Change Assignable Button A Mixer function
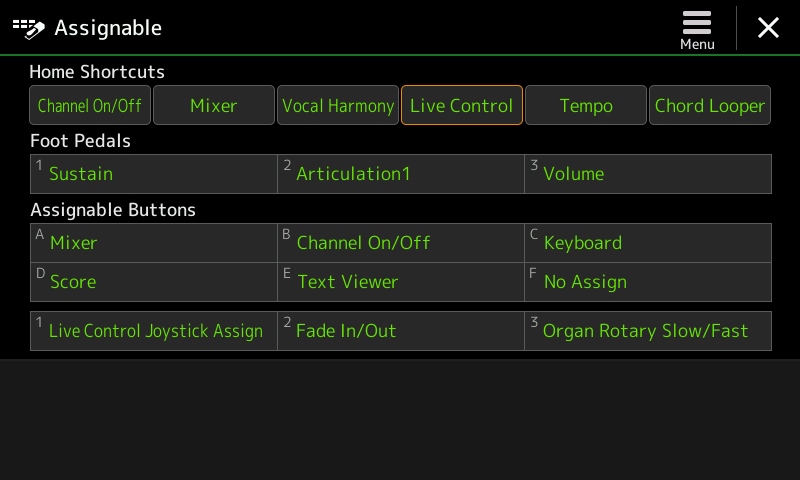Image resolution: width=800 pixels, height=480 pixels. [x=154, y=243]
